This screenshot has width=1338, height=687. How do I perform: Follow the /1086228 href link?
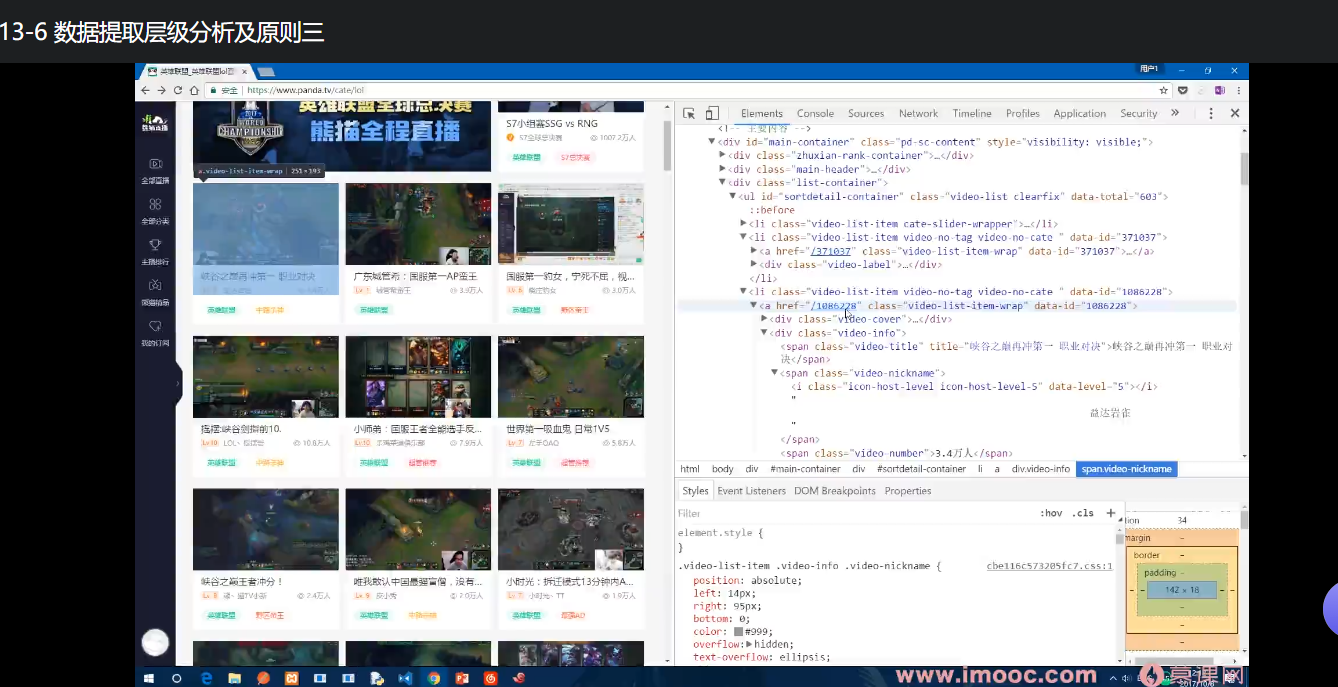point(833,305)
